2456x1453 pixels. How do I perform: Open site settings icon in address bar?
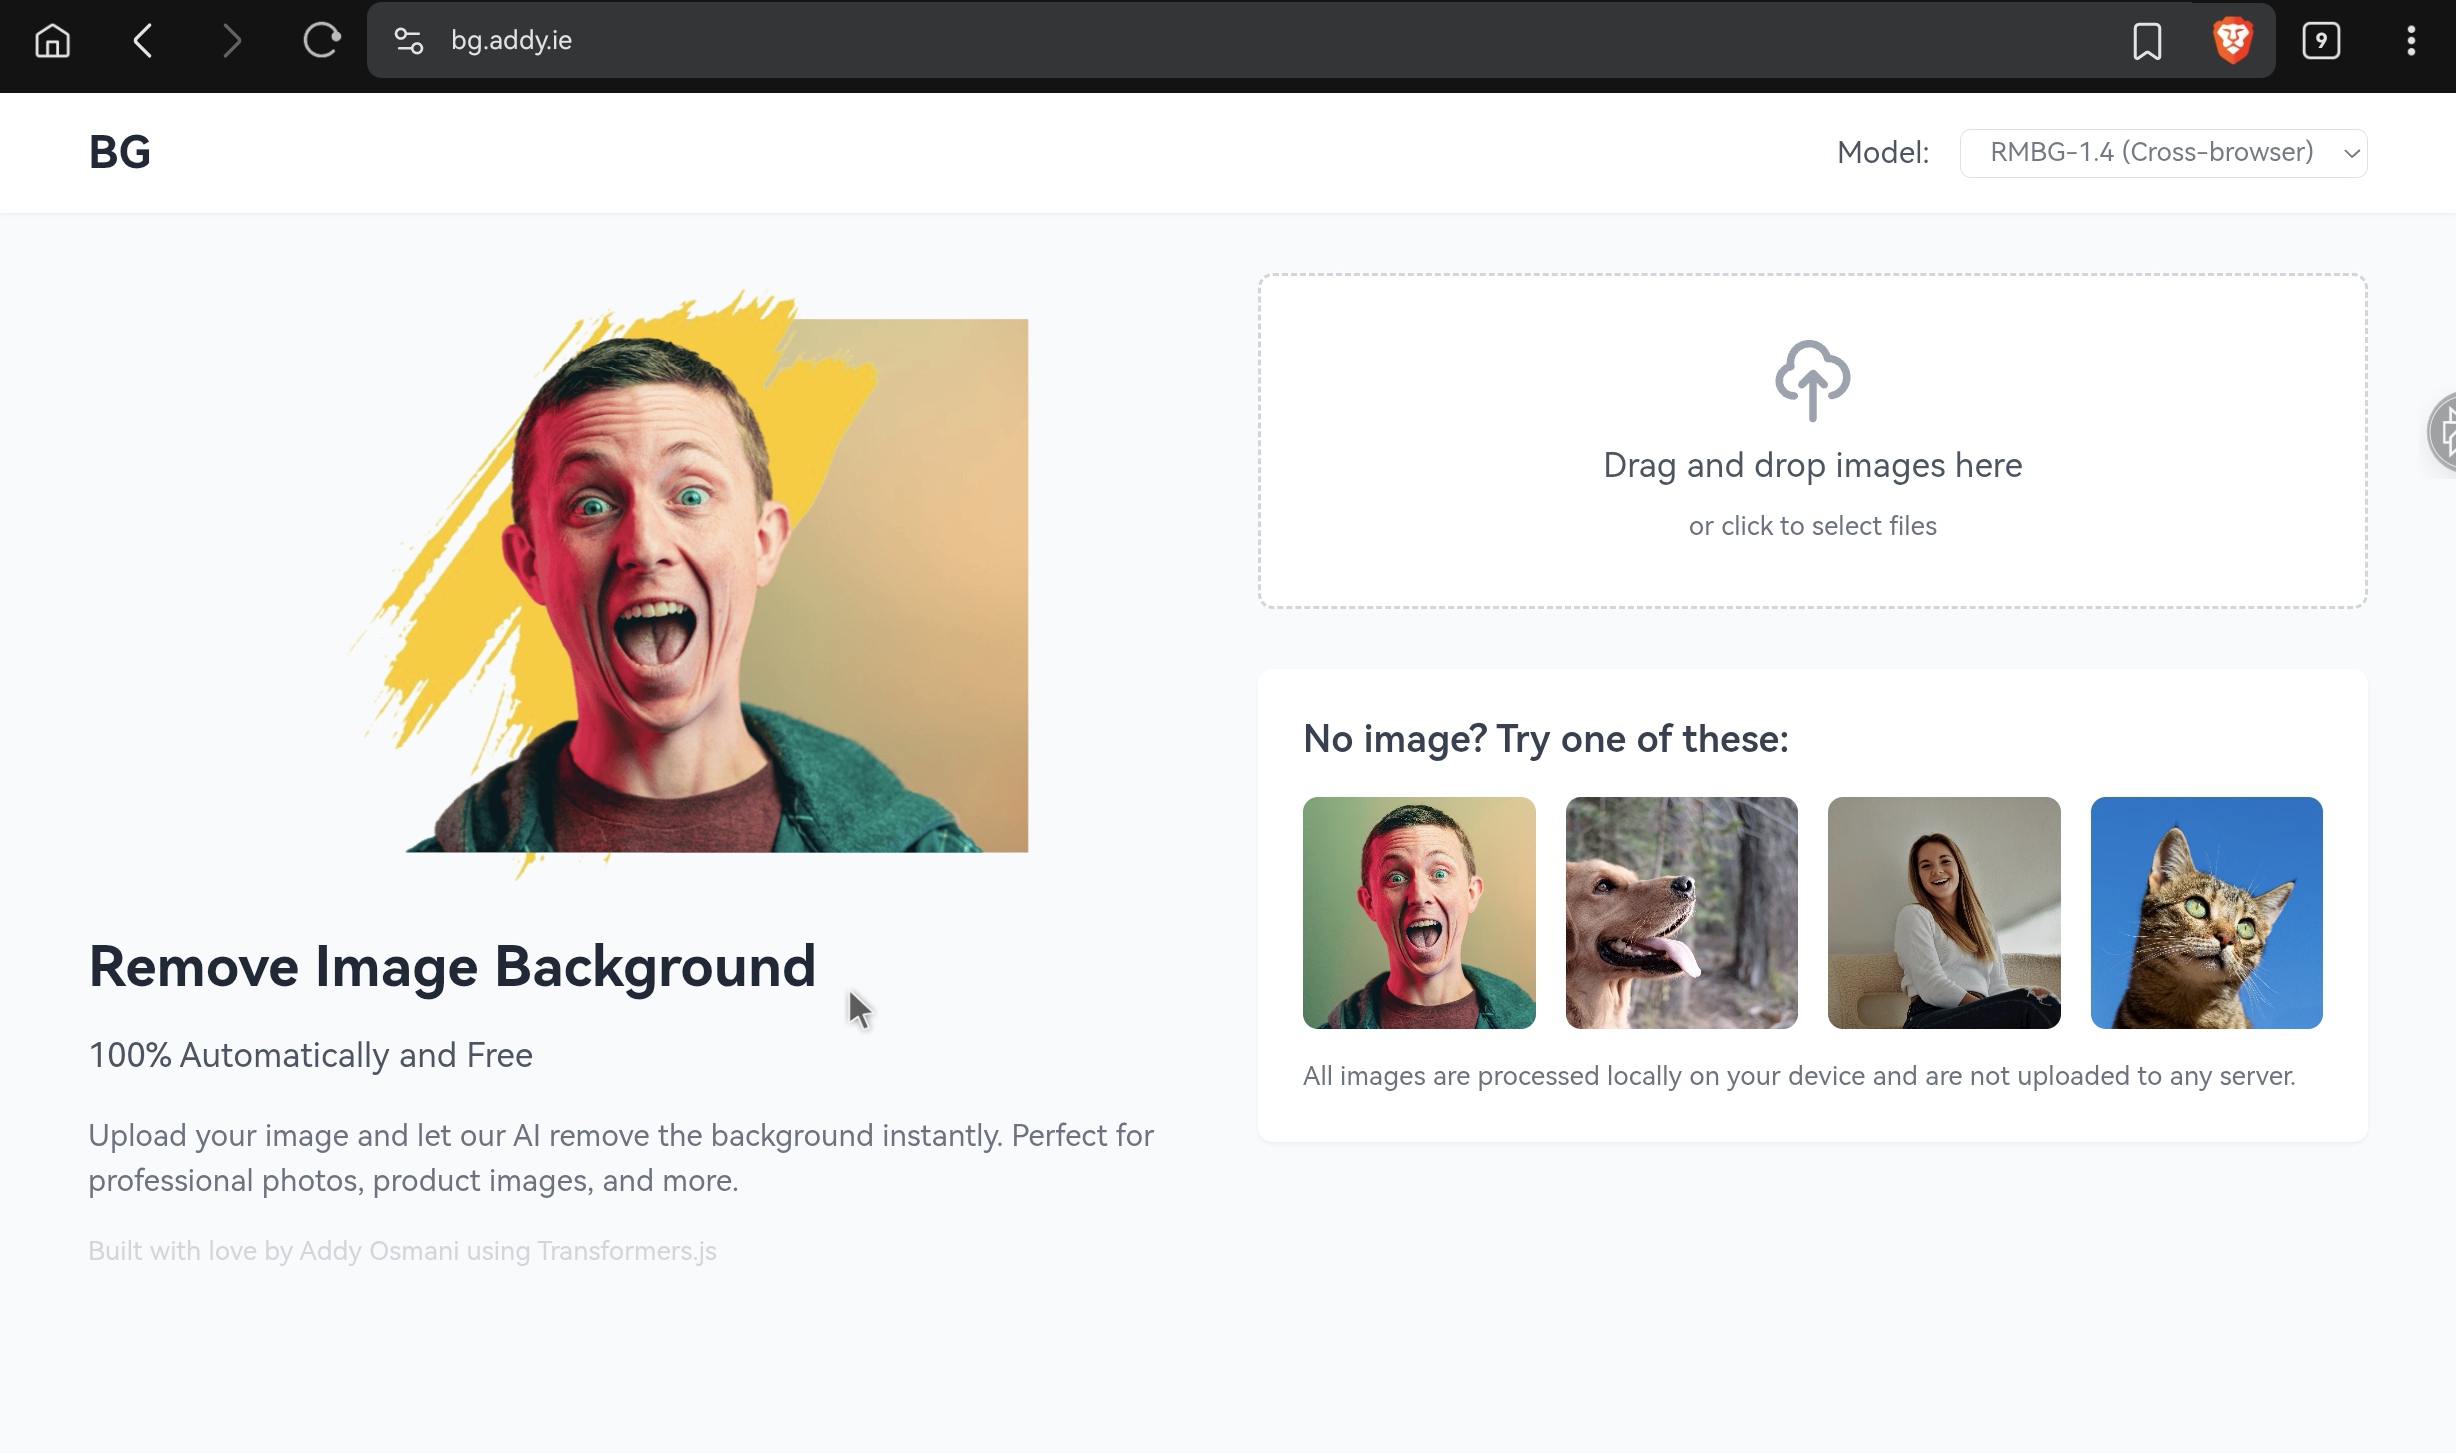click(x=408, y=41)
